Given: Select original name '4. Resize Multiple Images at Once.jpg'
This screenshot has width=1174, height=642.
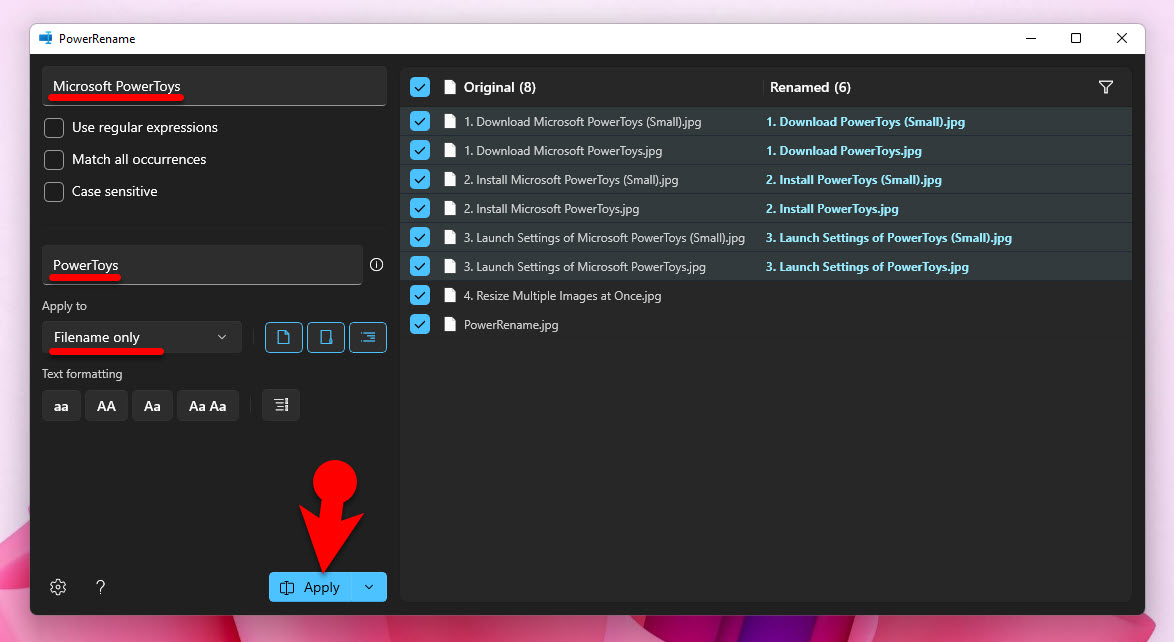Looking at the screenshot, I should [x=562, y=296].
